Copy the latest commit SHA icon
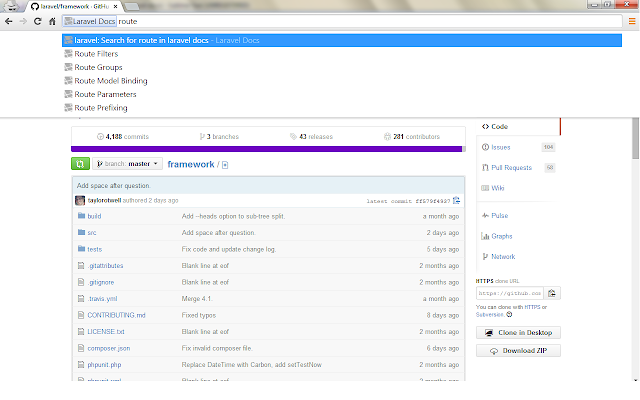Image resolution: width=640 pixels, height=400 pixels. 456,200
